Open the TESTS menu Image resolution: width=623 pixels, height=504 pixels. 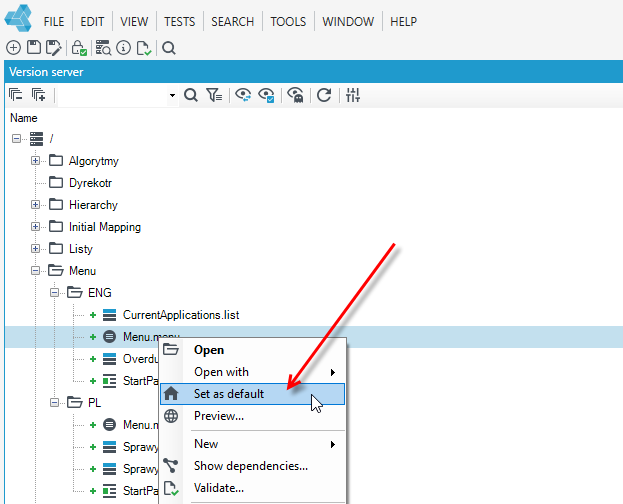[180, 21]
